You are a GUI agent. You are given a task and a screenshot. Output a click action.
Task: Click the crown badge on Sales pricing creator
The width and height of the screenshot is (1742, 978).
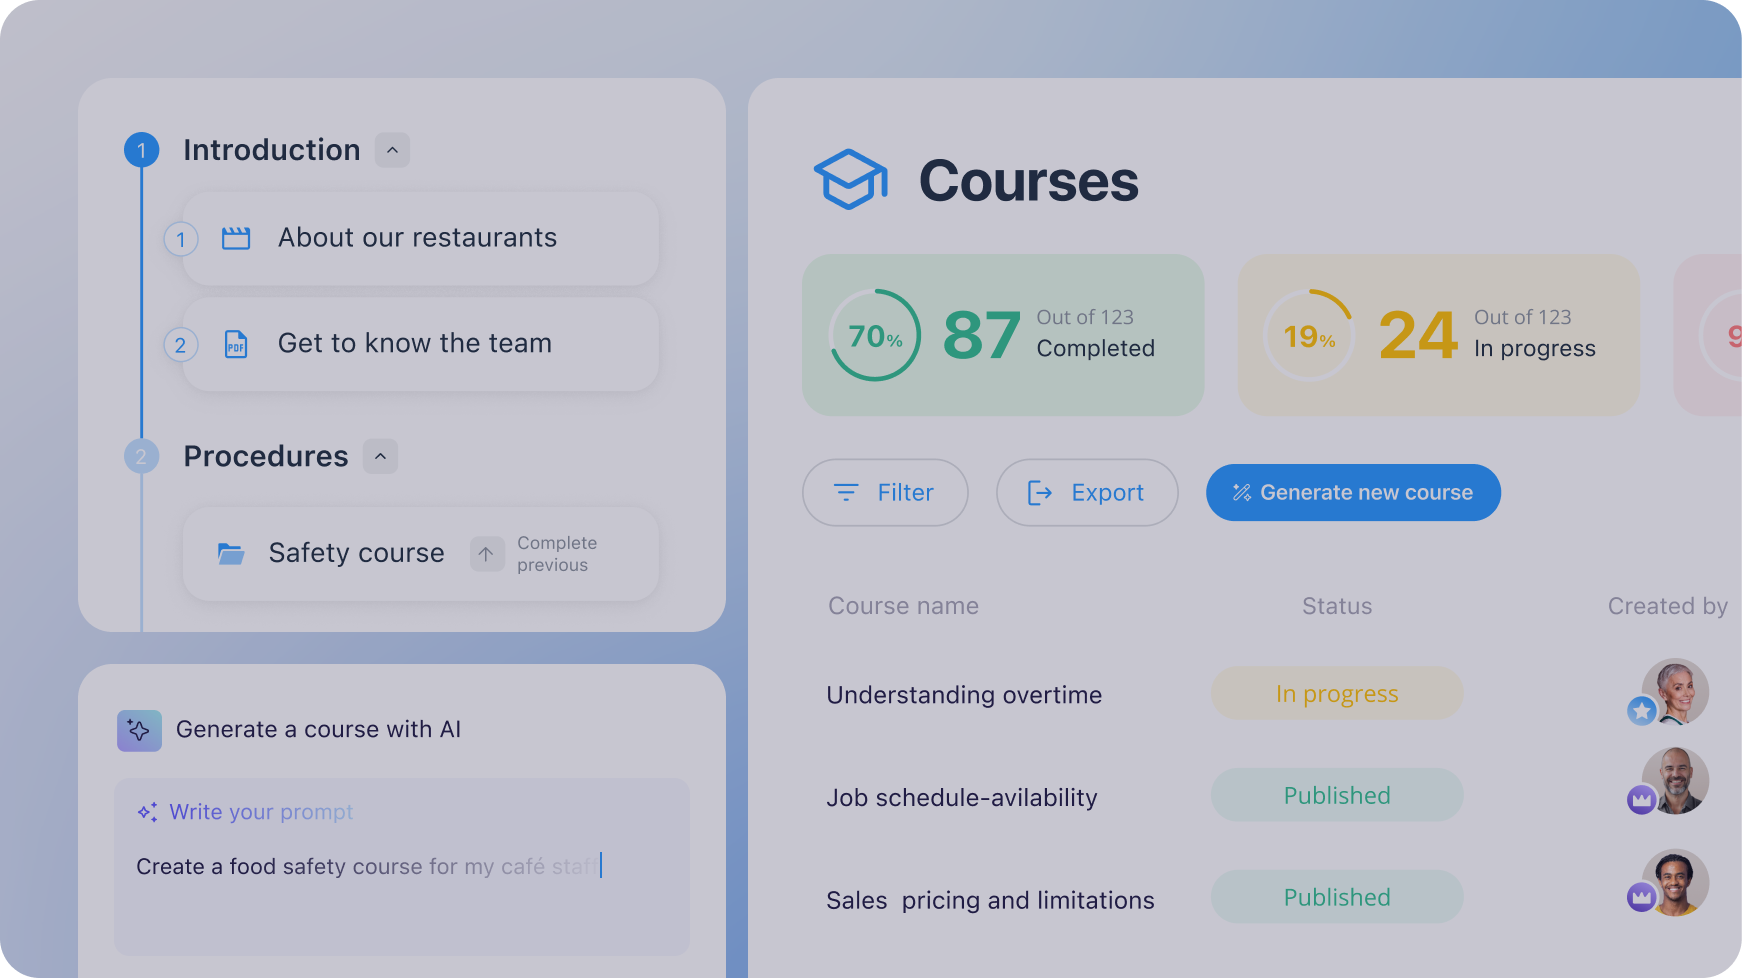(x=1642, y=897)
